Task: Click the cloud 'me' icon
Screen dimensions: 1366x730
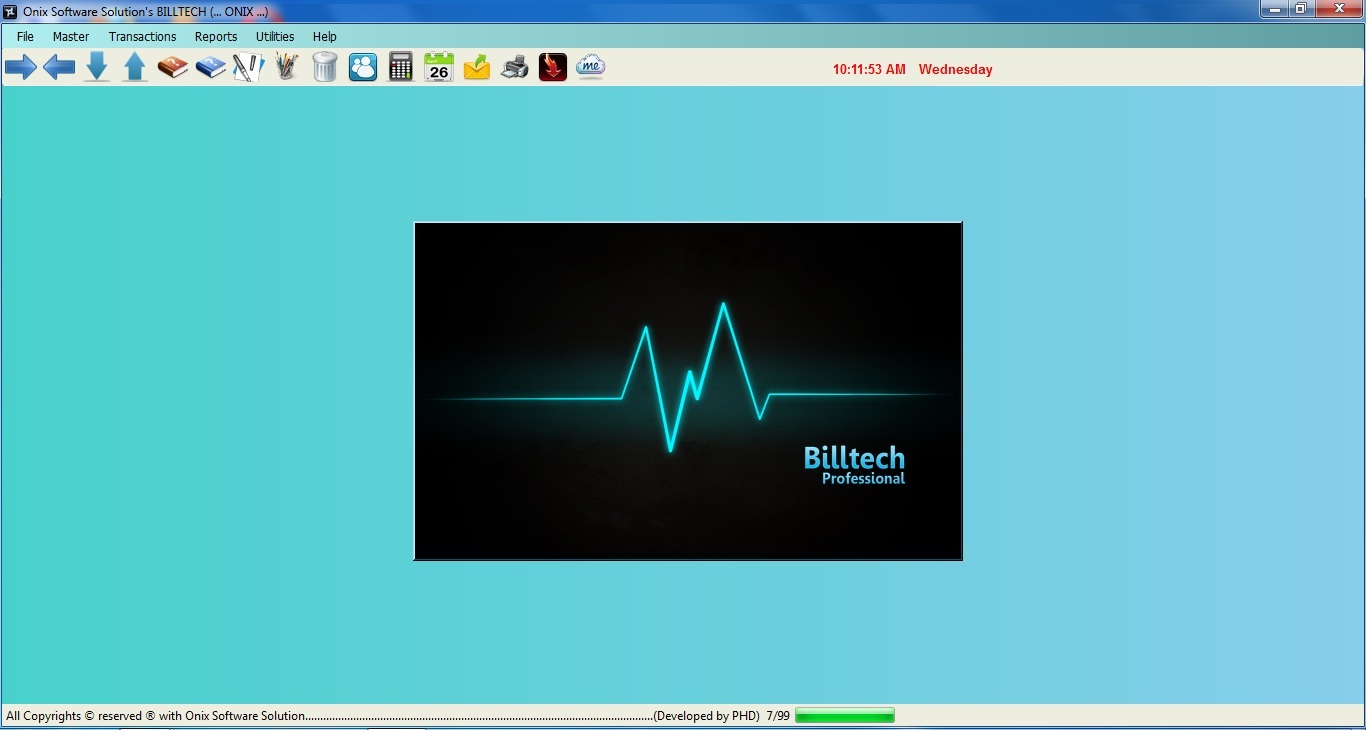Action: pos(591,67)
